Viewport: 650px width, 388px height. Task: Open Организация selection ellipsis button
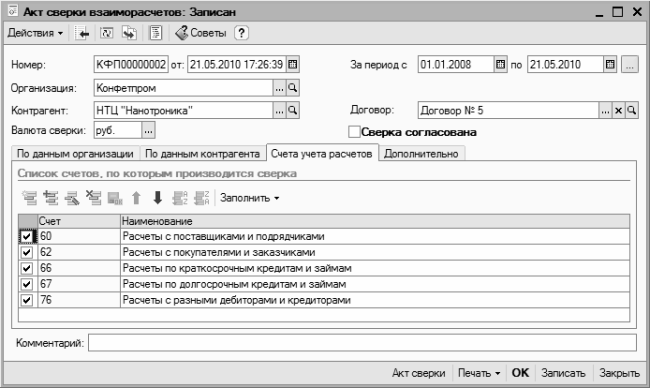(x=279, y=88)
